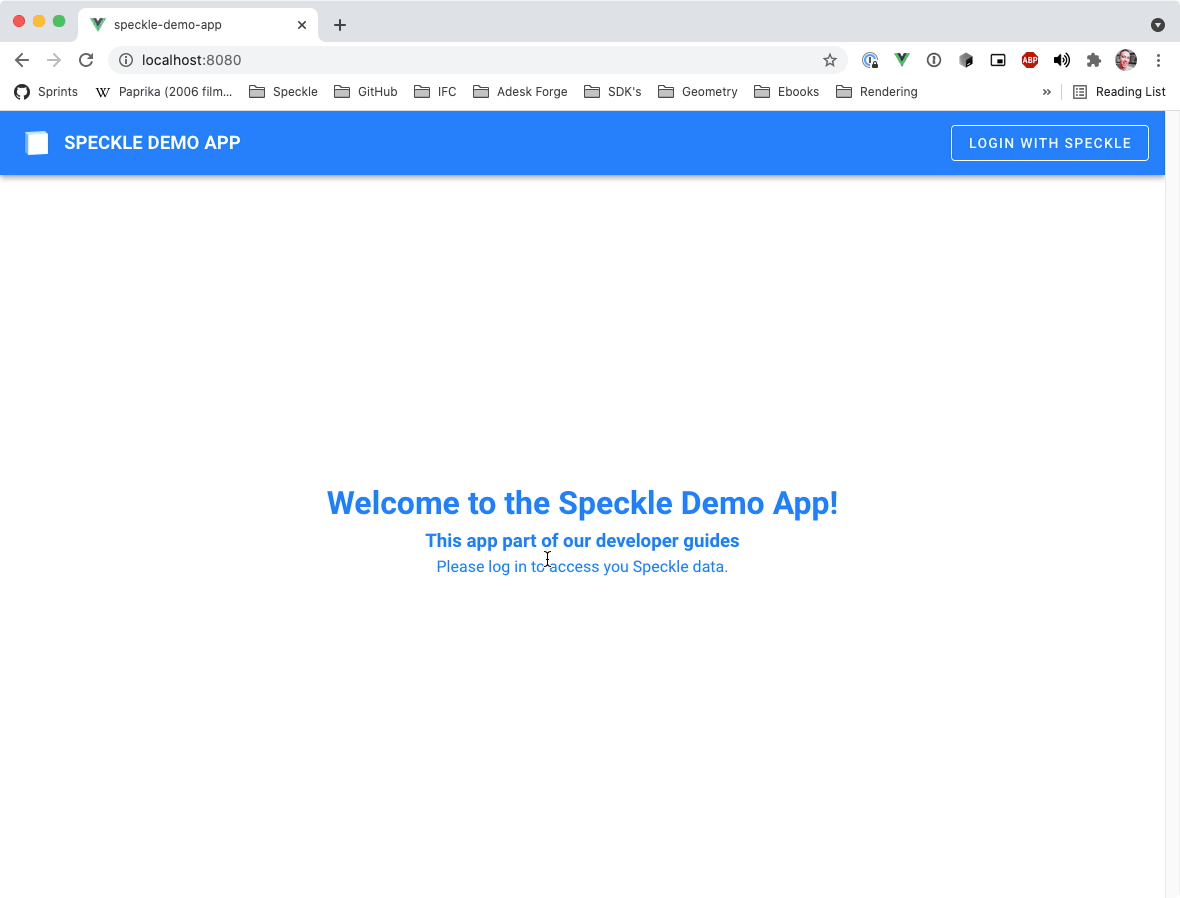
Task: Toggle picture-in-picture extension icon
Action: point(998,60)
